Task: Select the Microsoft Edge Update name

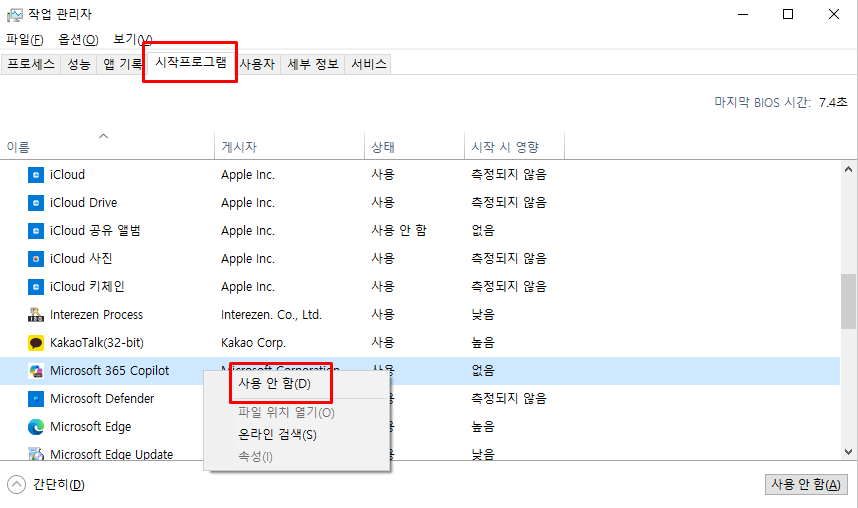Action: pos(112,454)
